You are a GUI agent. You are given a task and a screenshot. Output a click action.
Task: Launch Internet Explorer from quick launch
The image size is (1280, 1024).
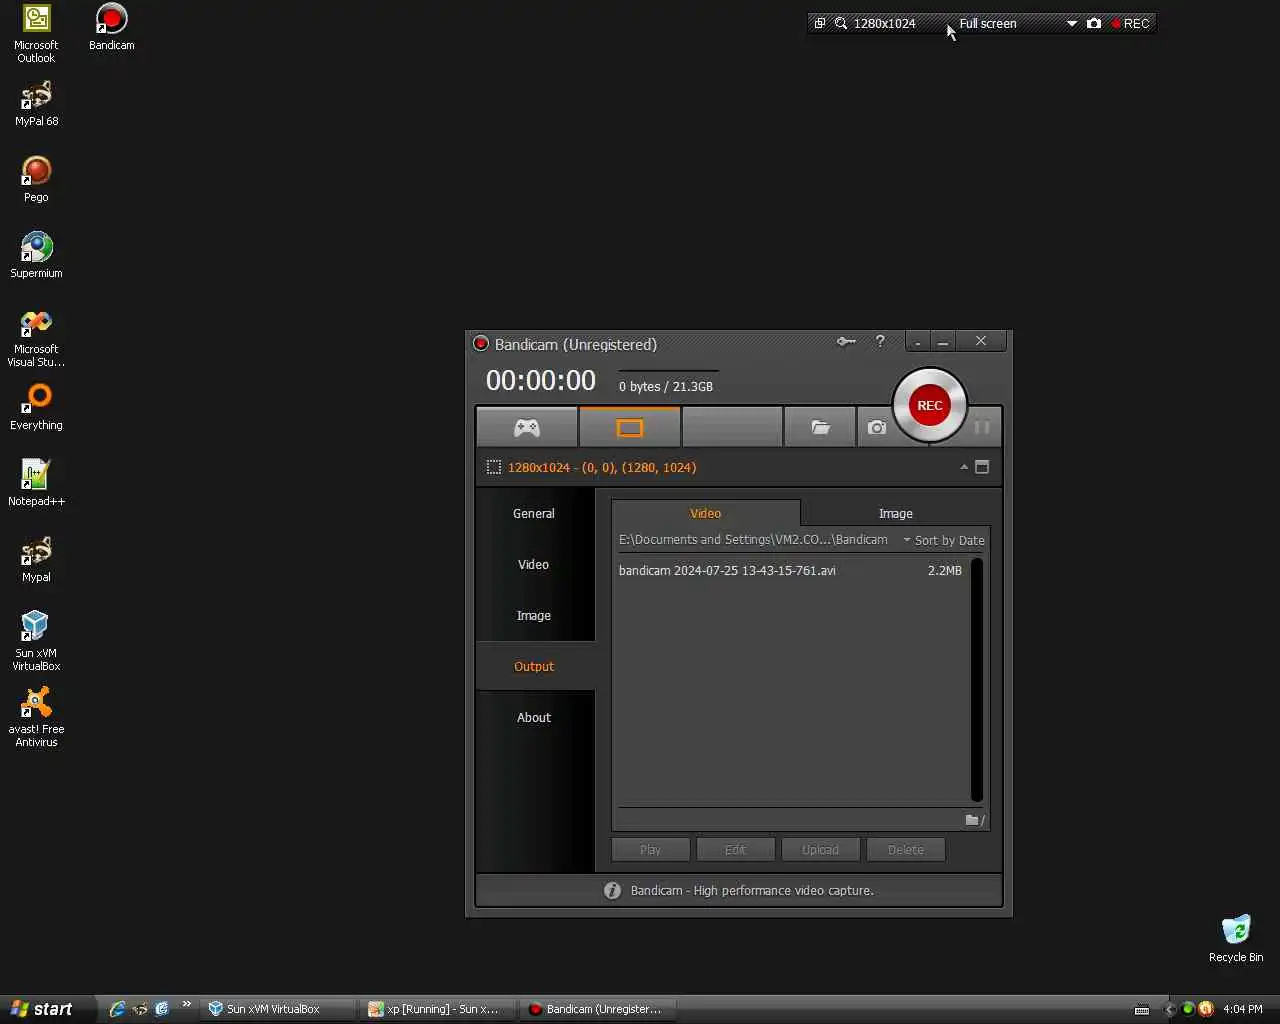pos(117,1009)
